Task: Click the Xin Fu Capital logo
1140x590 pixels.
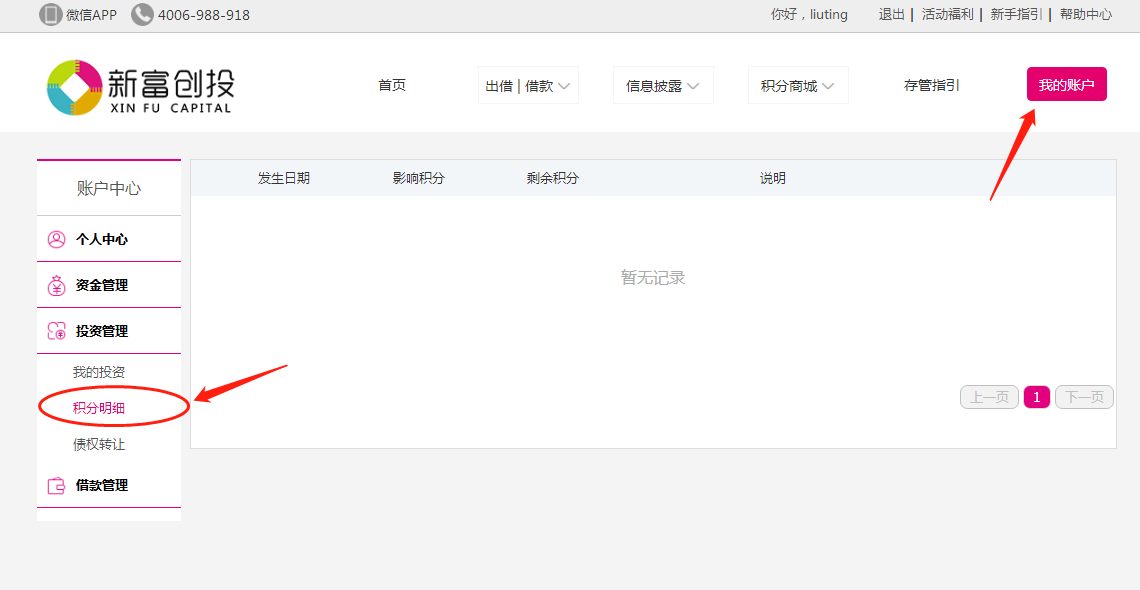Action: [139, 87]
